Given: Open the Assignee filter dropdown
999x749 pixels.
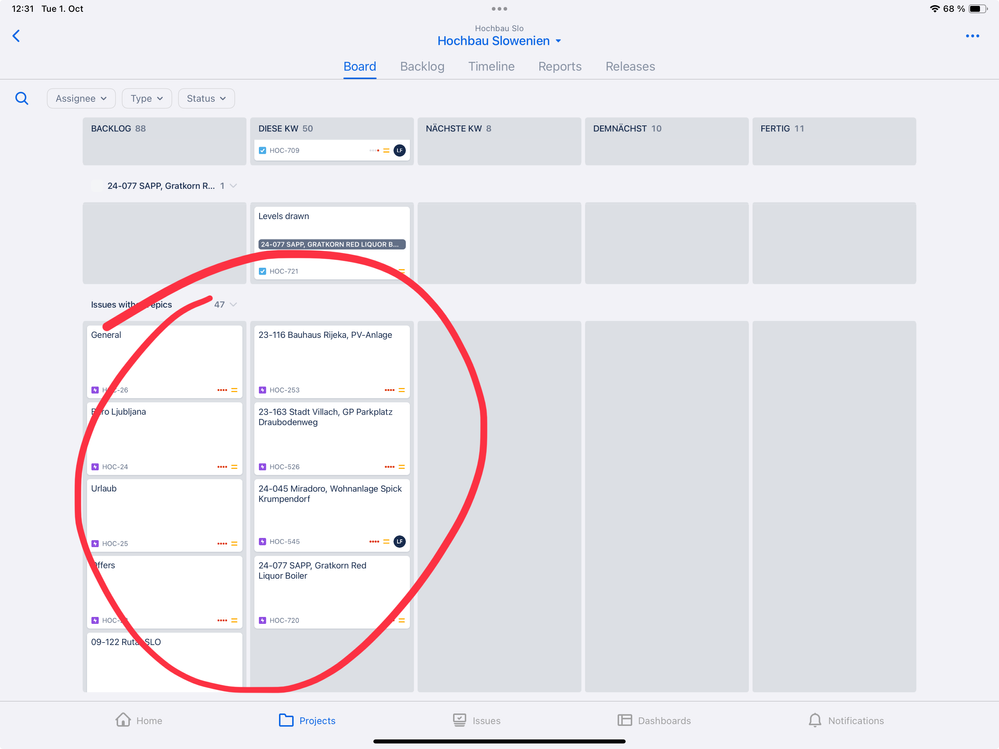Looking at the screenshot, I should (x=81, y=98).
